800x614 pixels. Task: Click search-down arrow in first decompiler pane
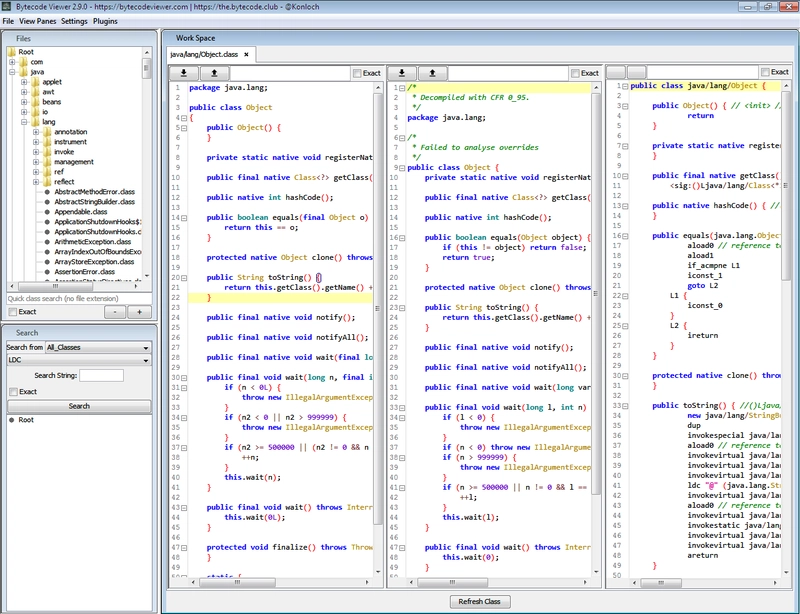click(x=184, y=73)
